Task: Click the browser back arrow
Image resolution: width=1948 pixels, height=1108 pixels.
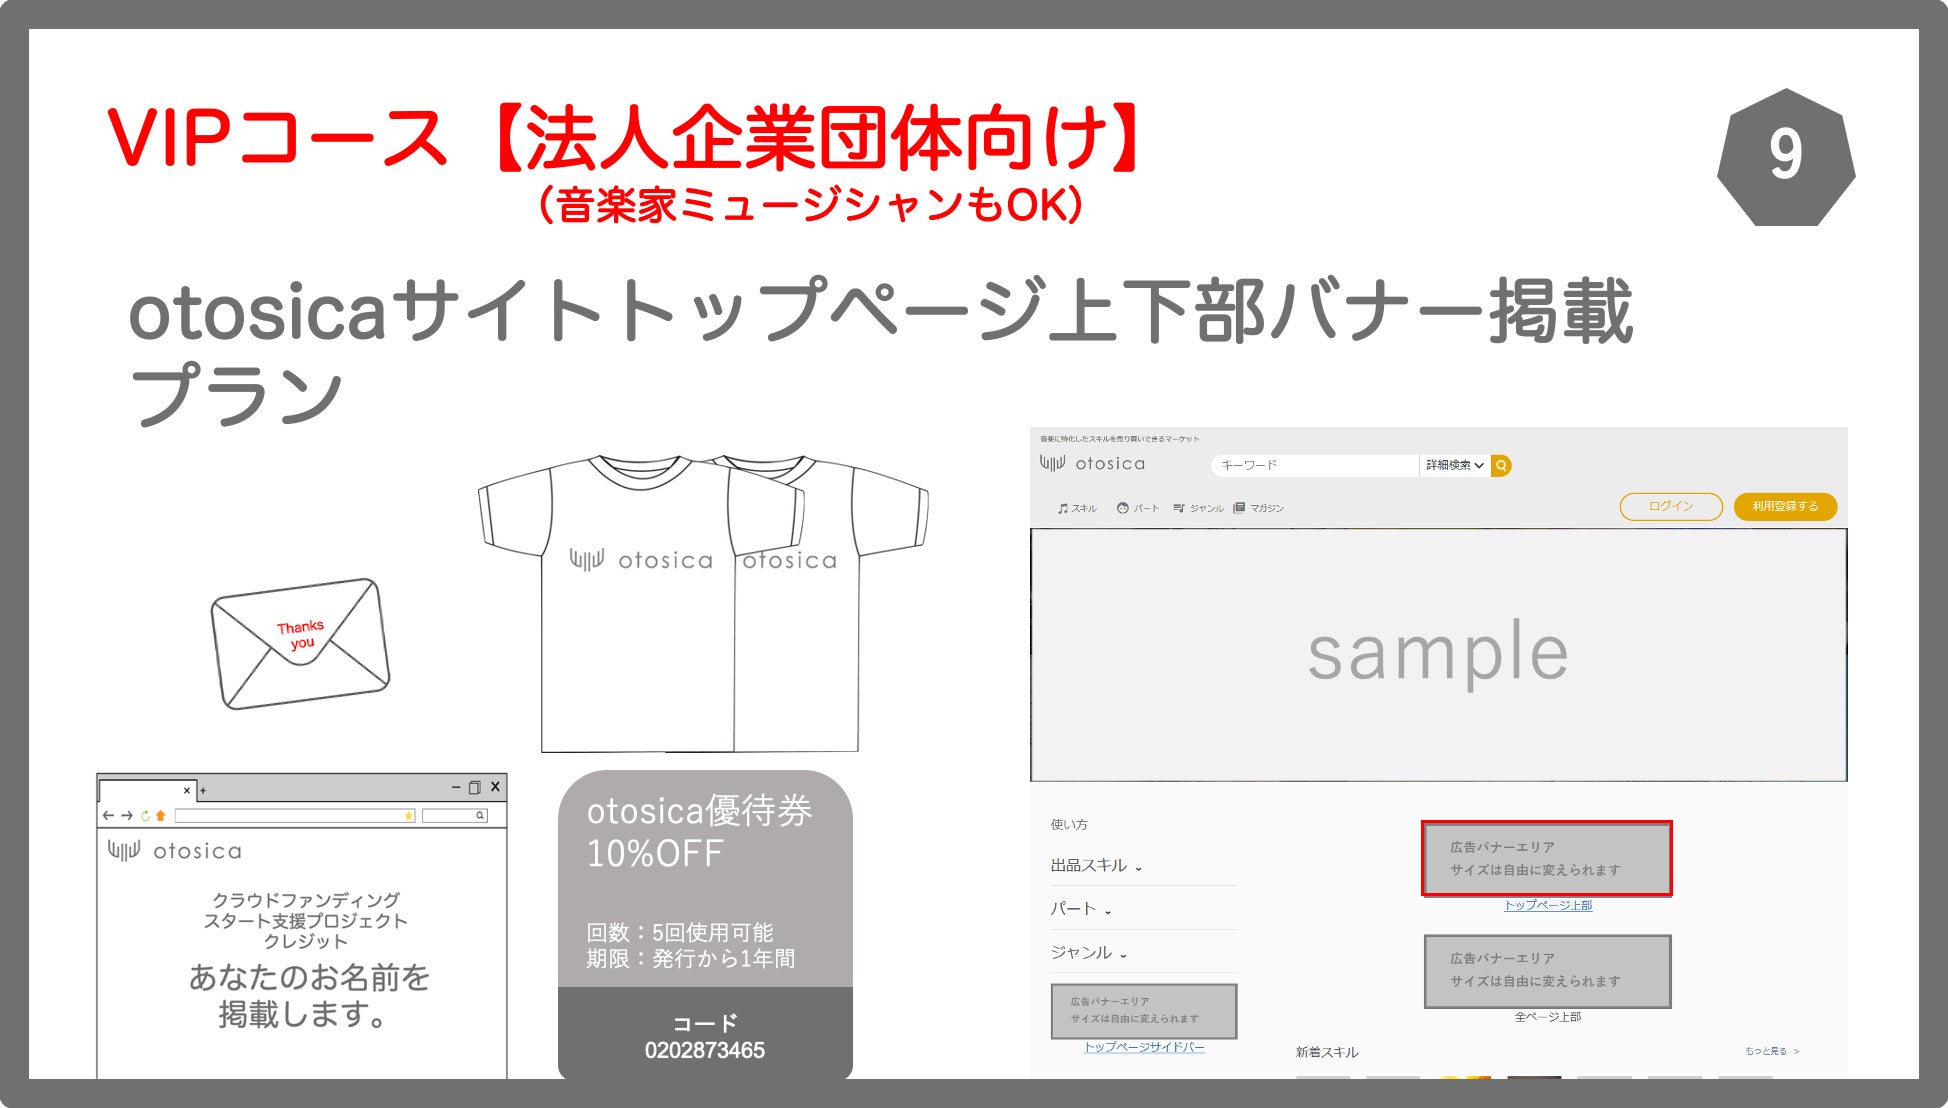Action: click(108, 816)
